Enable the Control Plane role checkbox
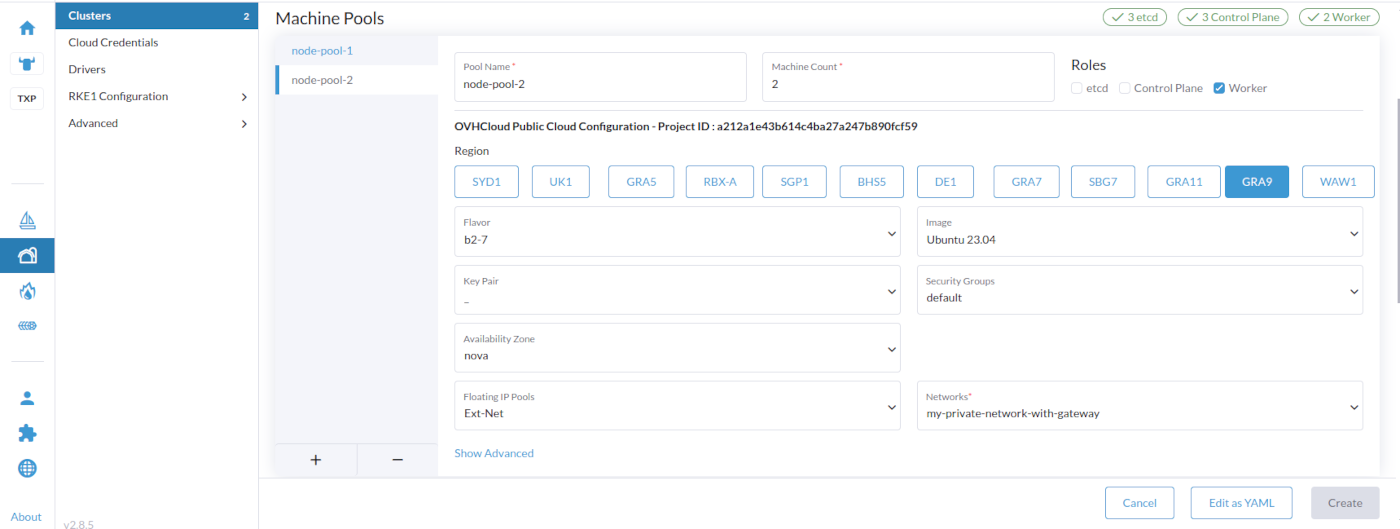The height and width of the screenshot is (529, 1400). coord(1125,88)
